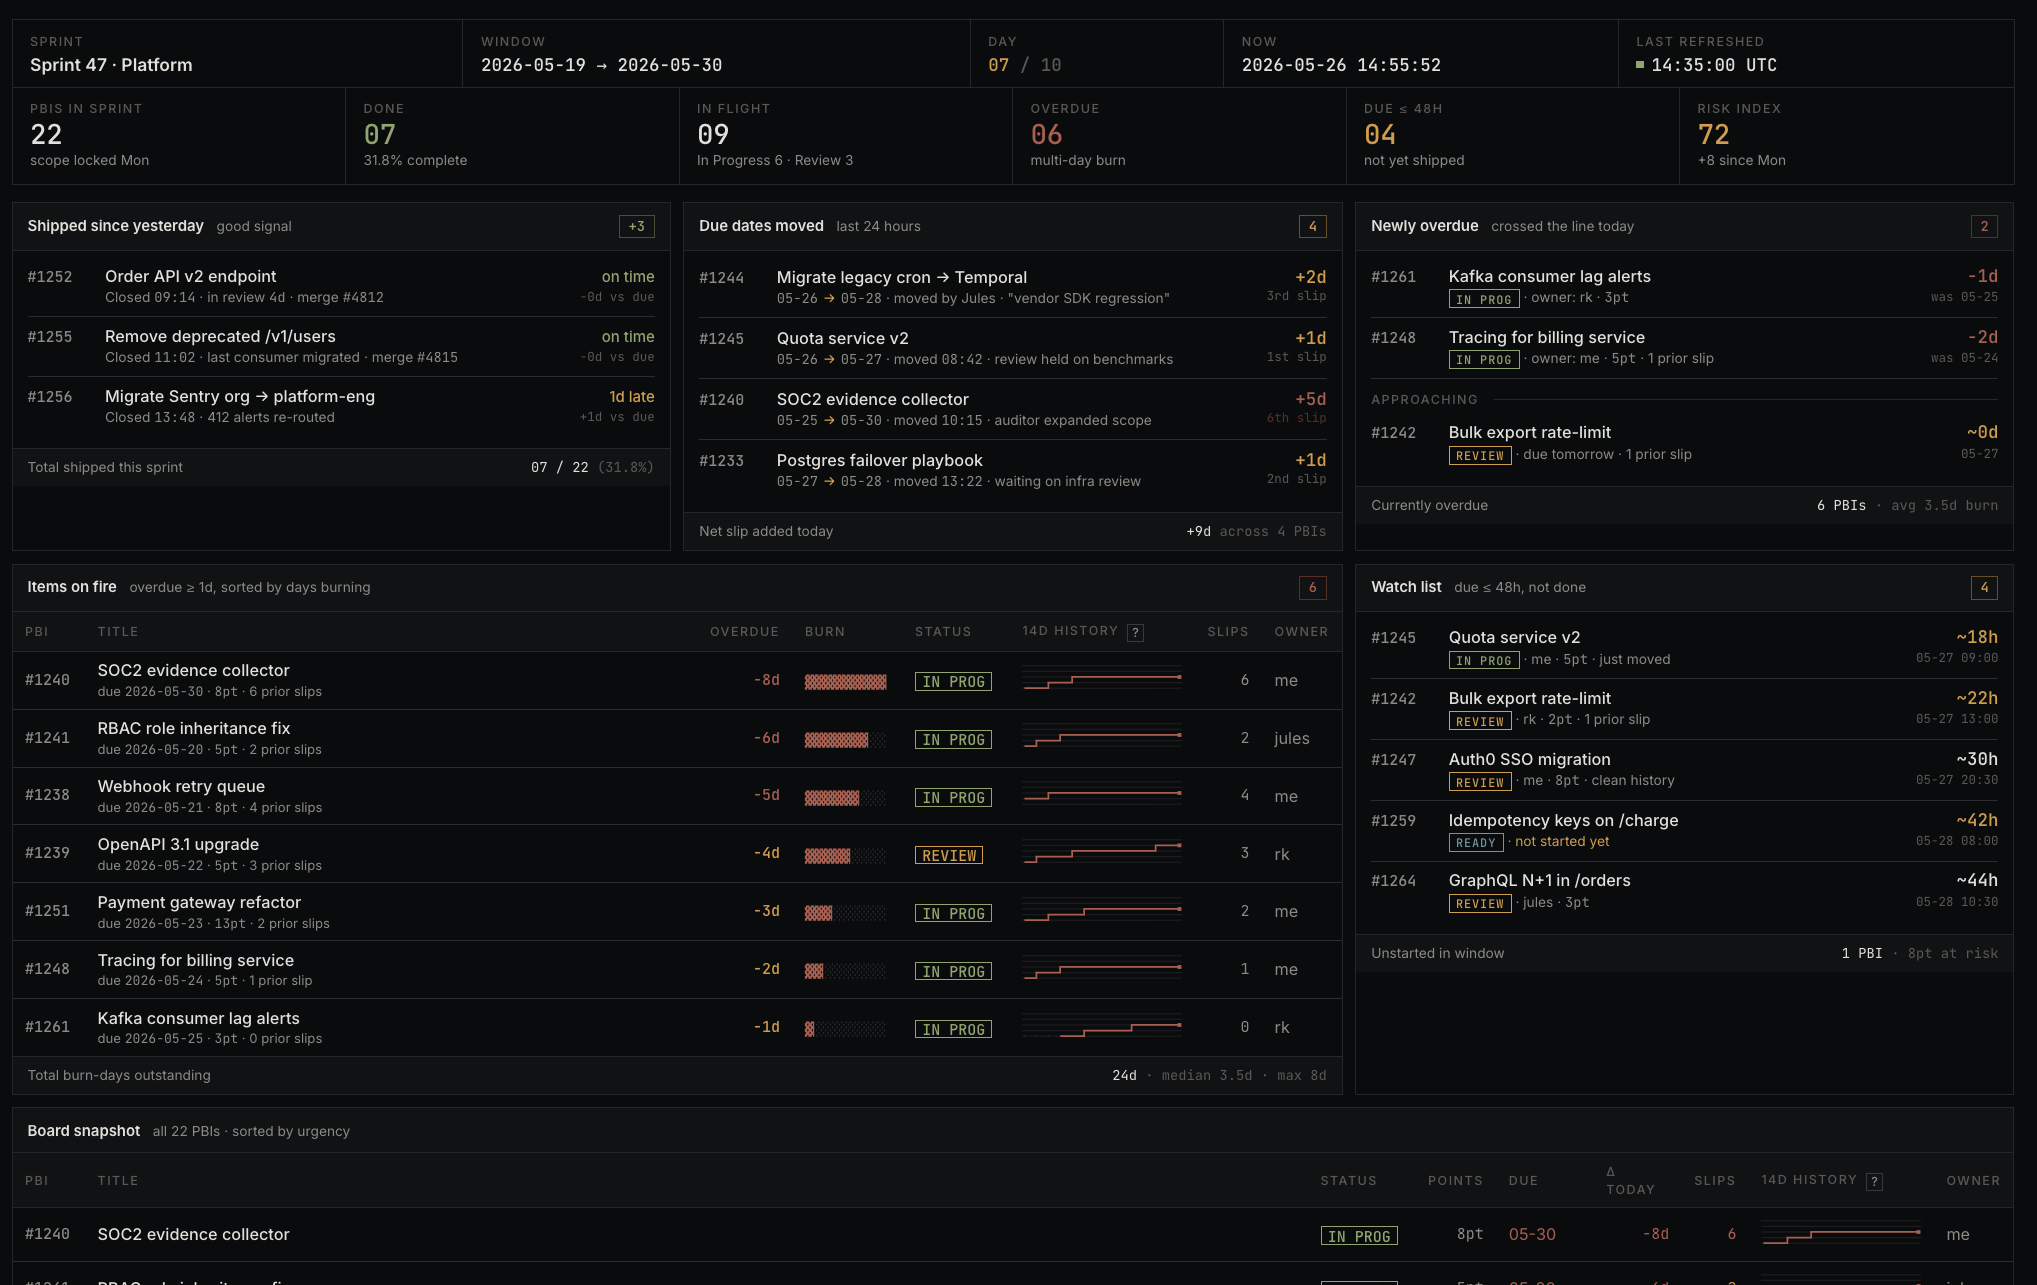
Task: Sort Items on fire by BURN column header
Action: tap(825, 632)
